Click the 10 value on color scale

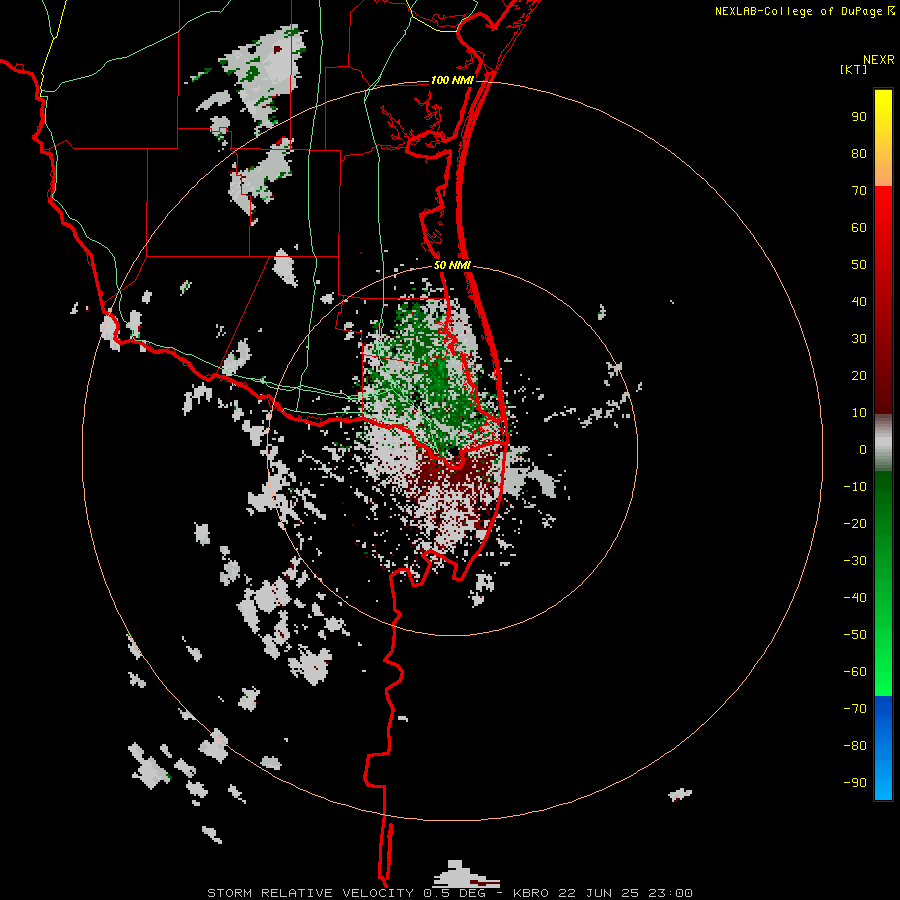point(859,413)
